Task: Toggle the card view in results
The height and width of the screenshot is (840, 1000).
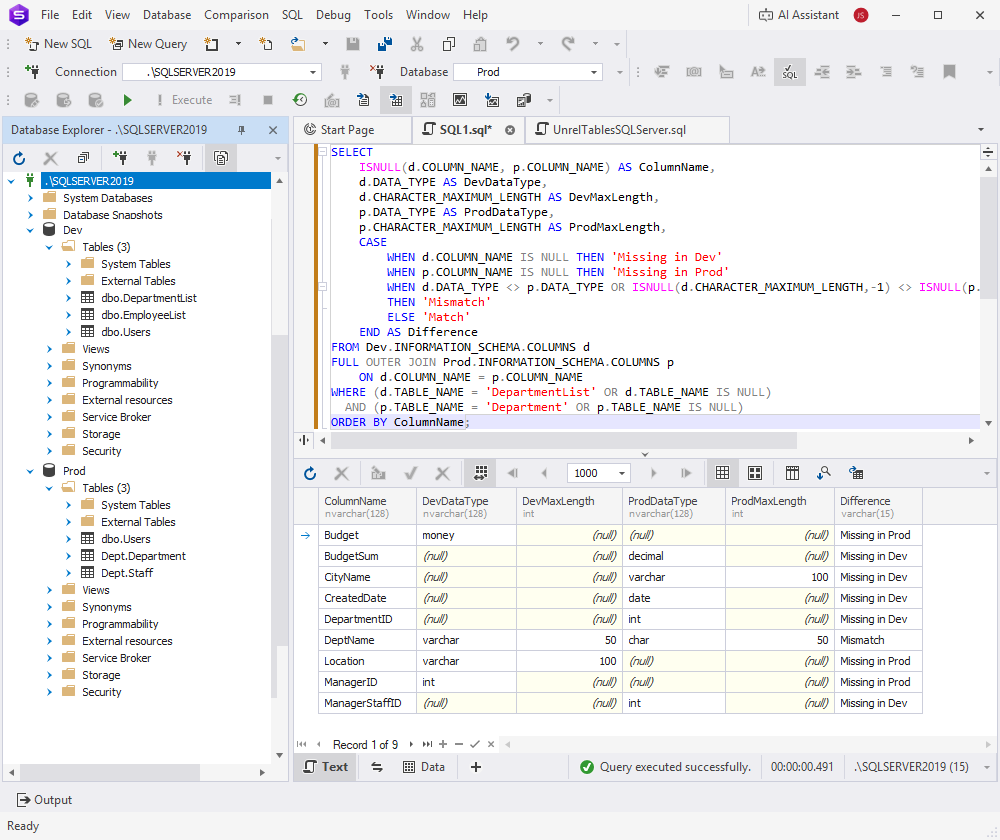Action: (x=755, y=472)
